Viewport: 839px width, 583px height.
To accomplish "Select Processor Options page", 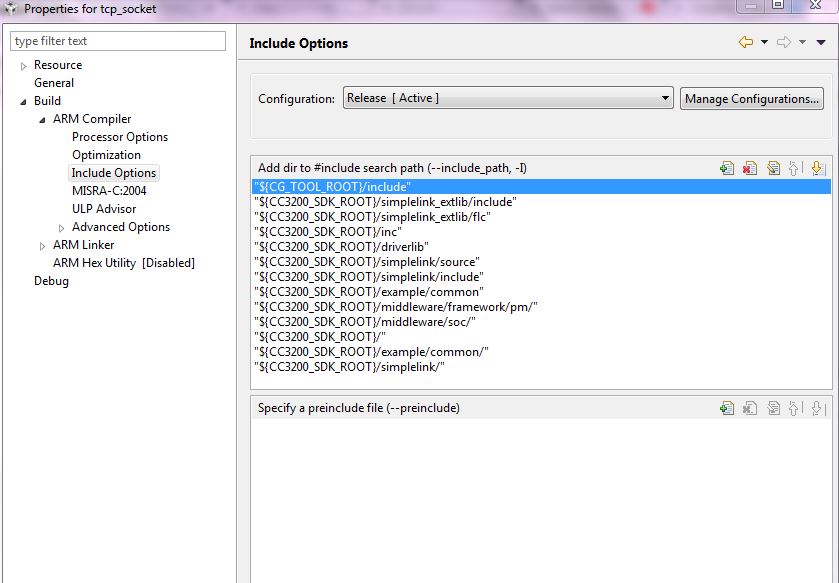I will click(120, 137).
